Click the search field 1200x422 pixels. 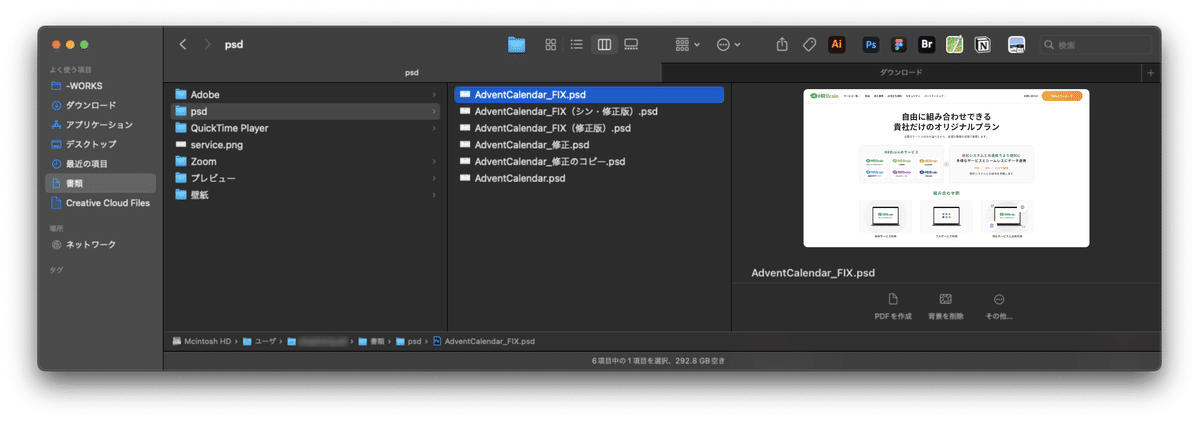click(1094, 44)
